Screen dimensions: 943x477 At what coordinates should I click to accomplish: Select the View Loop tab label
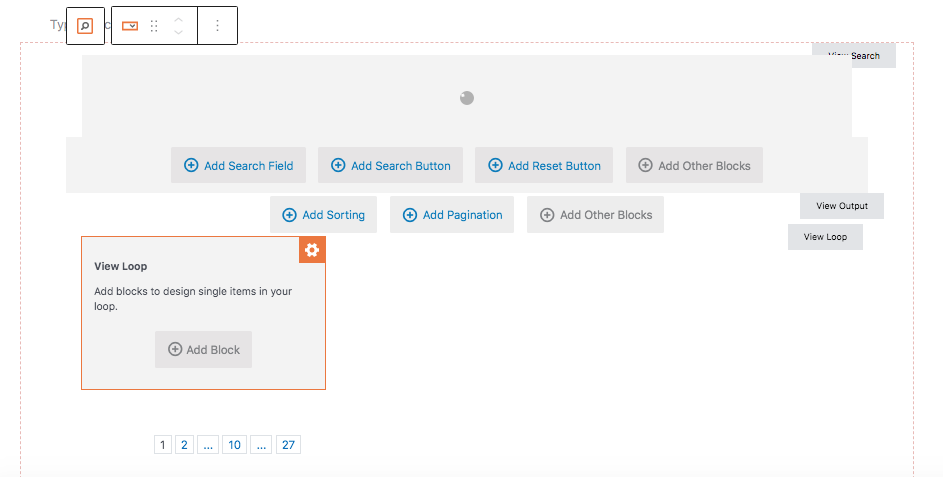824,237
